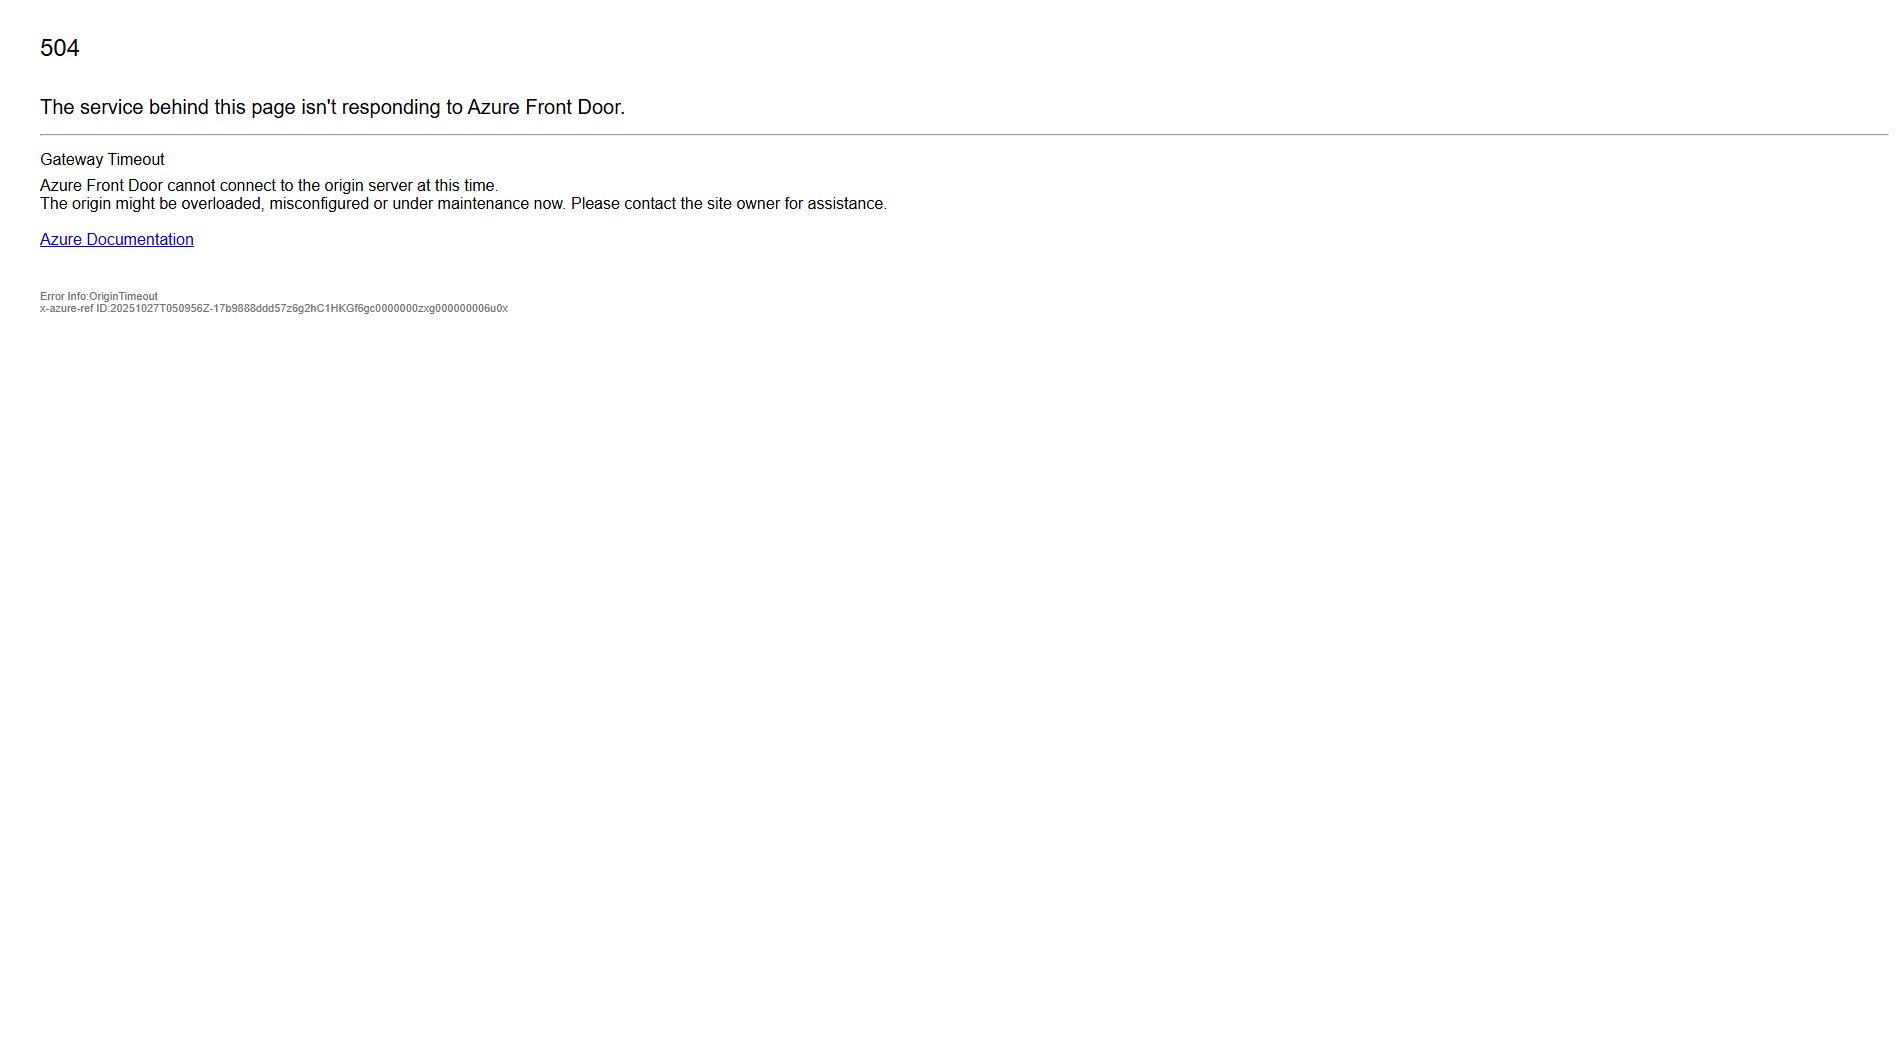Click the "Error Info:" label

tap(64, 297)
